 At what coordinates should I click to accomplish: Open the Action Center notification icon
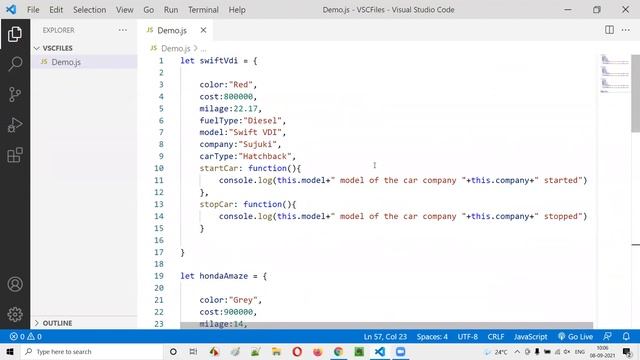pyautogui.click(x=627, y=351)
